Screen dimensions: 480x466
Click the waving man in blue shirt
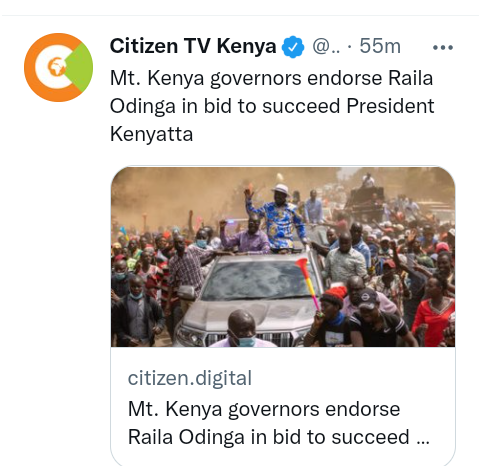point(277,218)
